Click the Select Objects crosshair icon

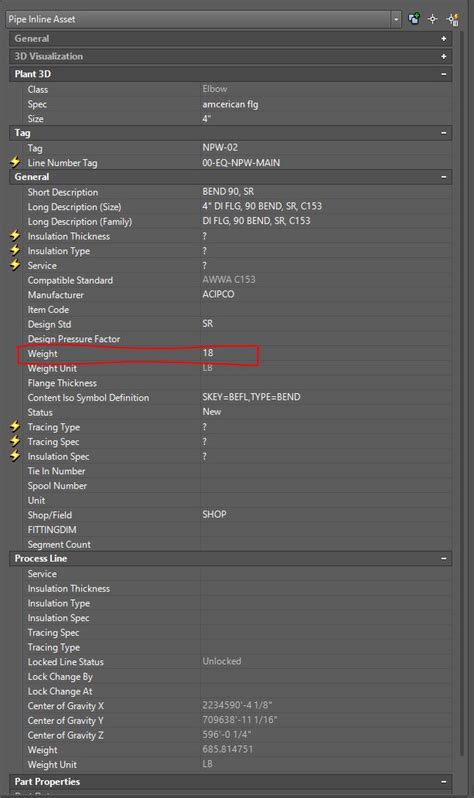433,19
